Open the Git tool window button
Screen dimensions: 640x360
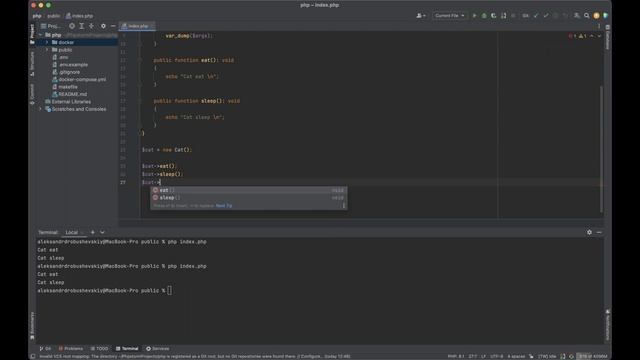click(45, 349)
